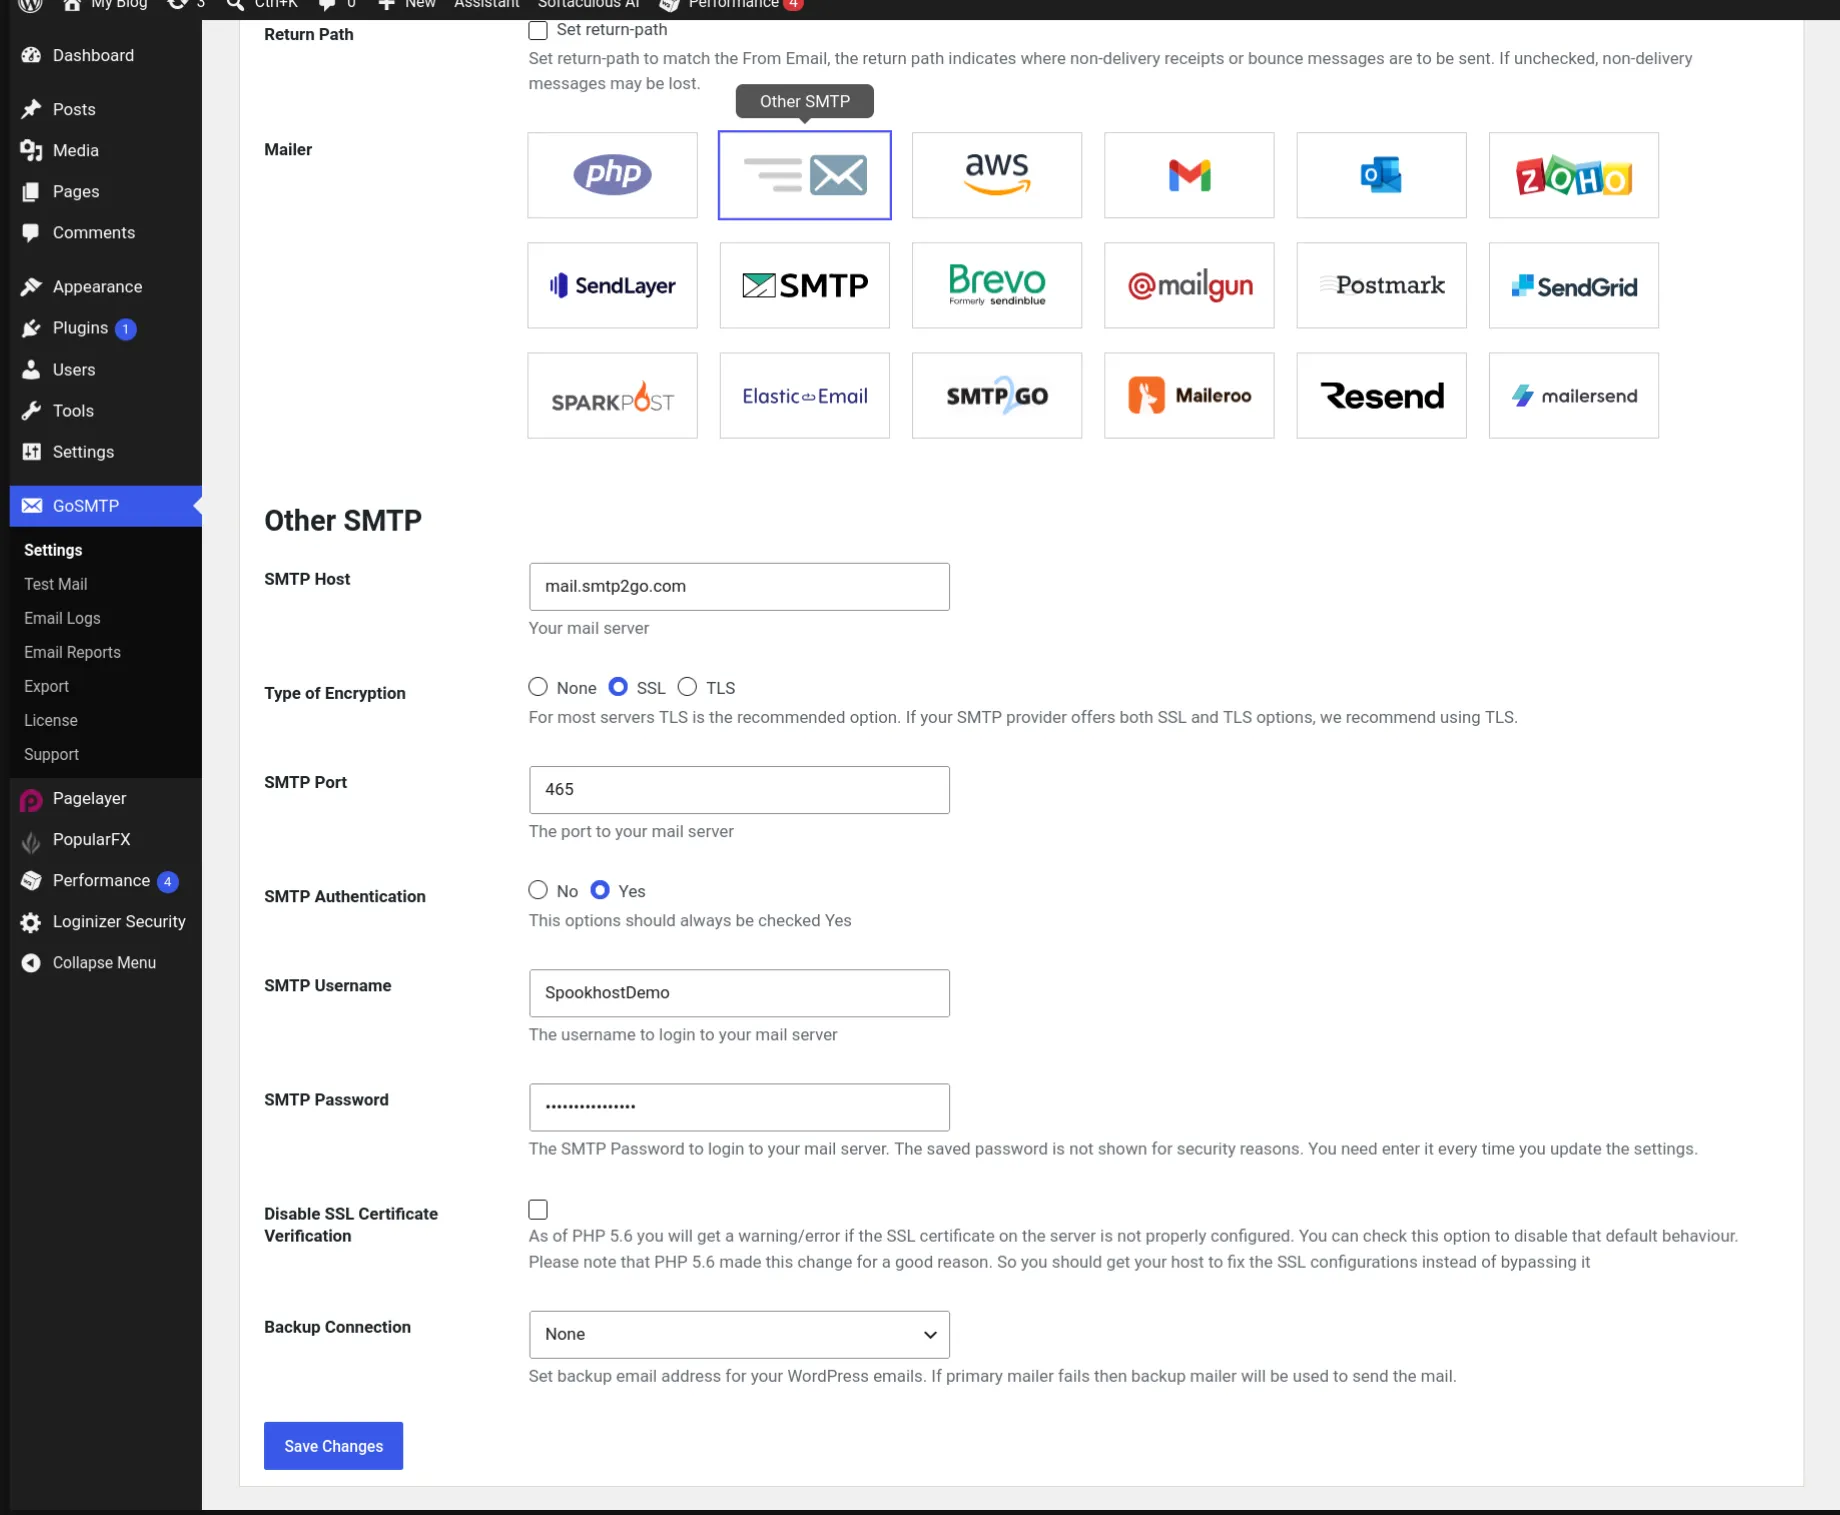The width and height of the screenshot is (1840, 1515).
Task: Go to the Support submenu
Action: pyautogui.click(x=51, y=754)
